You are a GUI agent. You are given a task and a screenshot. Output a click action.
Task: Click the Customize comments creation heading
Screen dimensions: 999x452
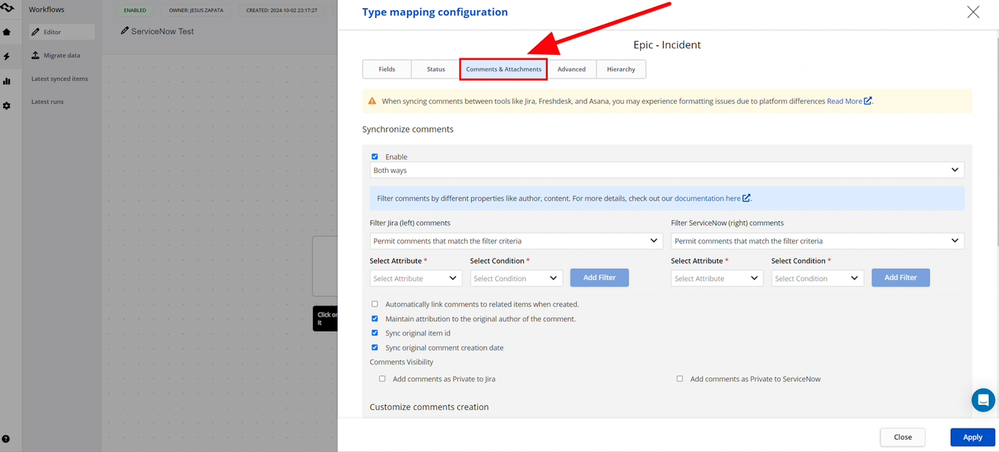(x=429, y=407)
